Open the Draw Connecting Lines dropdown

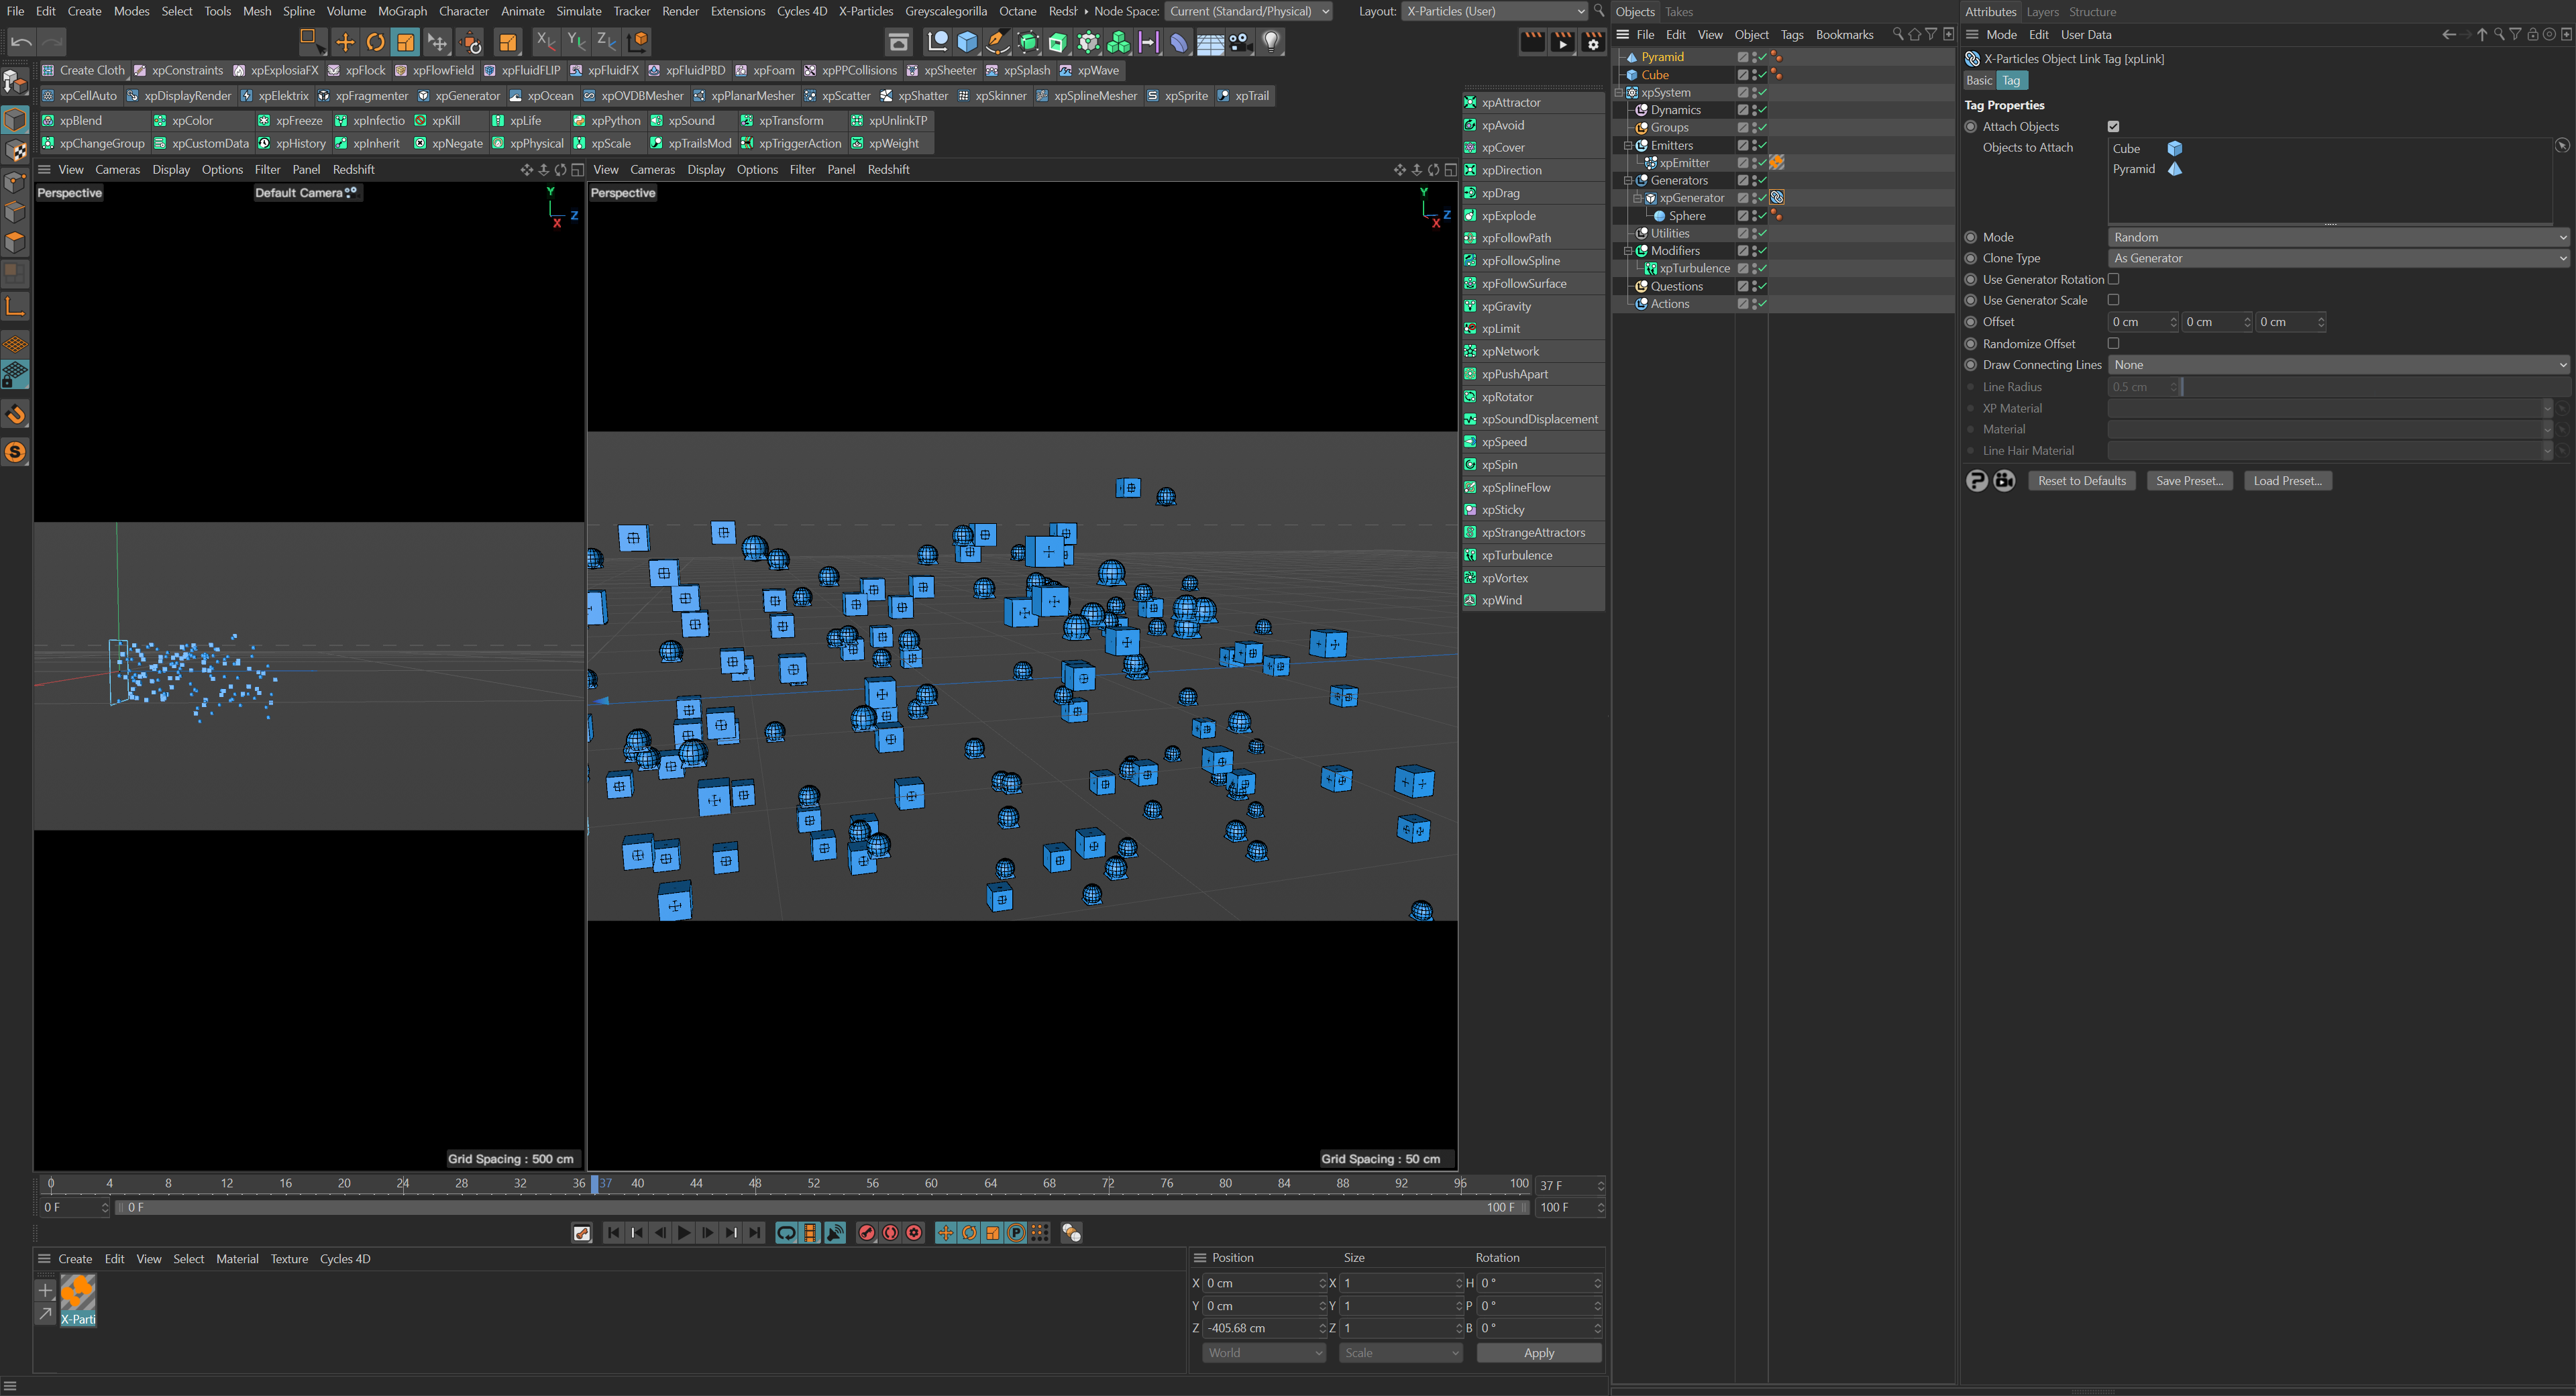pos(2338,365)
